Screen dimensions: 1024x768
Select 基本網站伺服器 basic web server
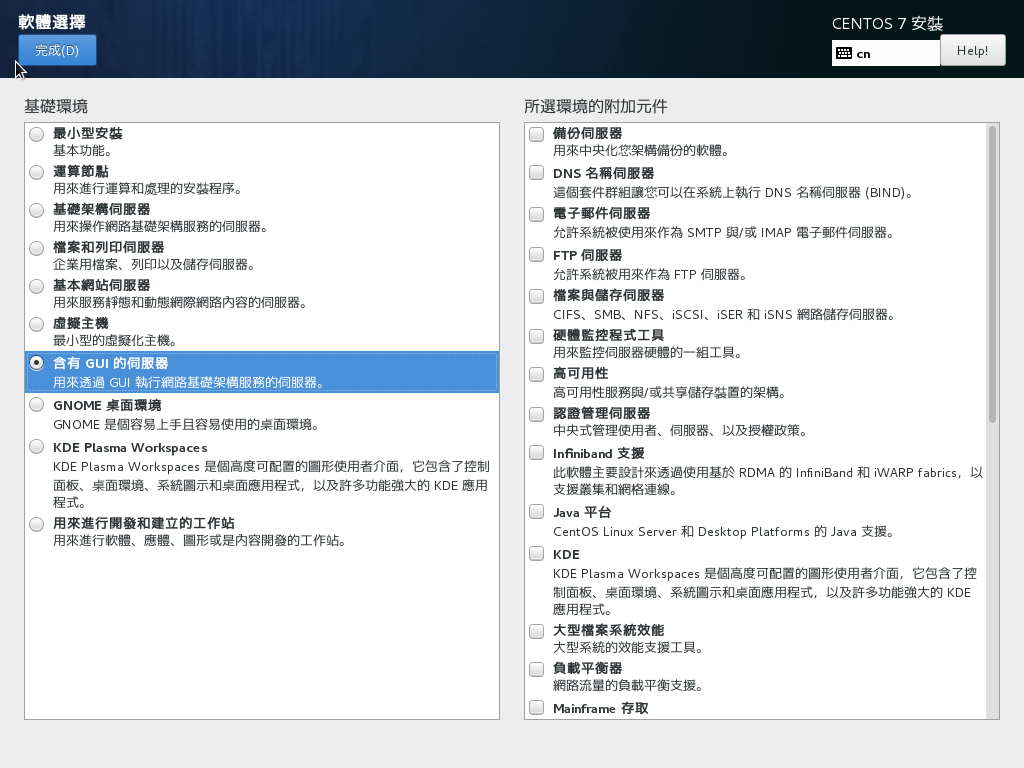pos(37,286)
